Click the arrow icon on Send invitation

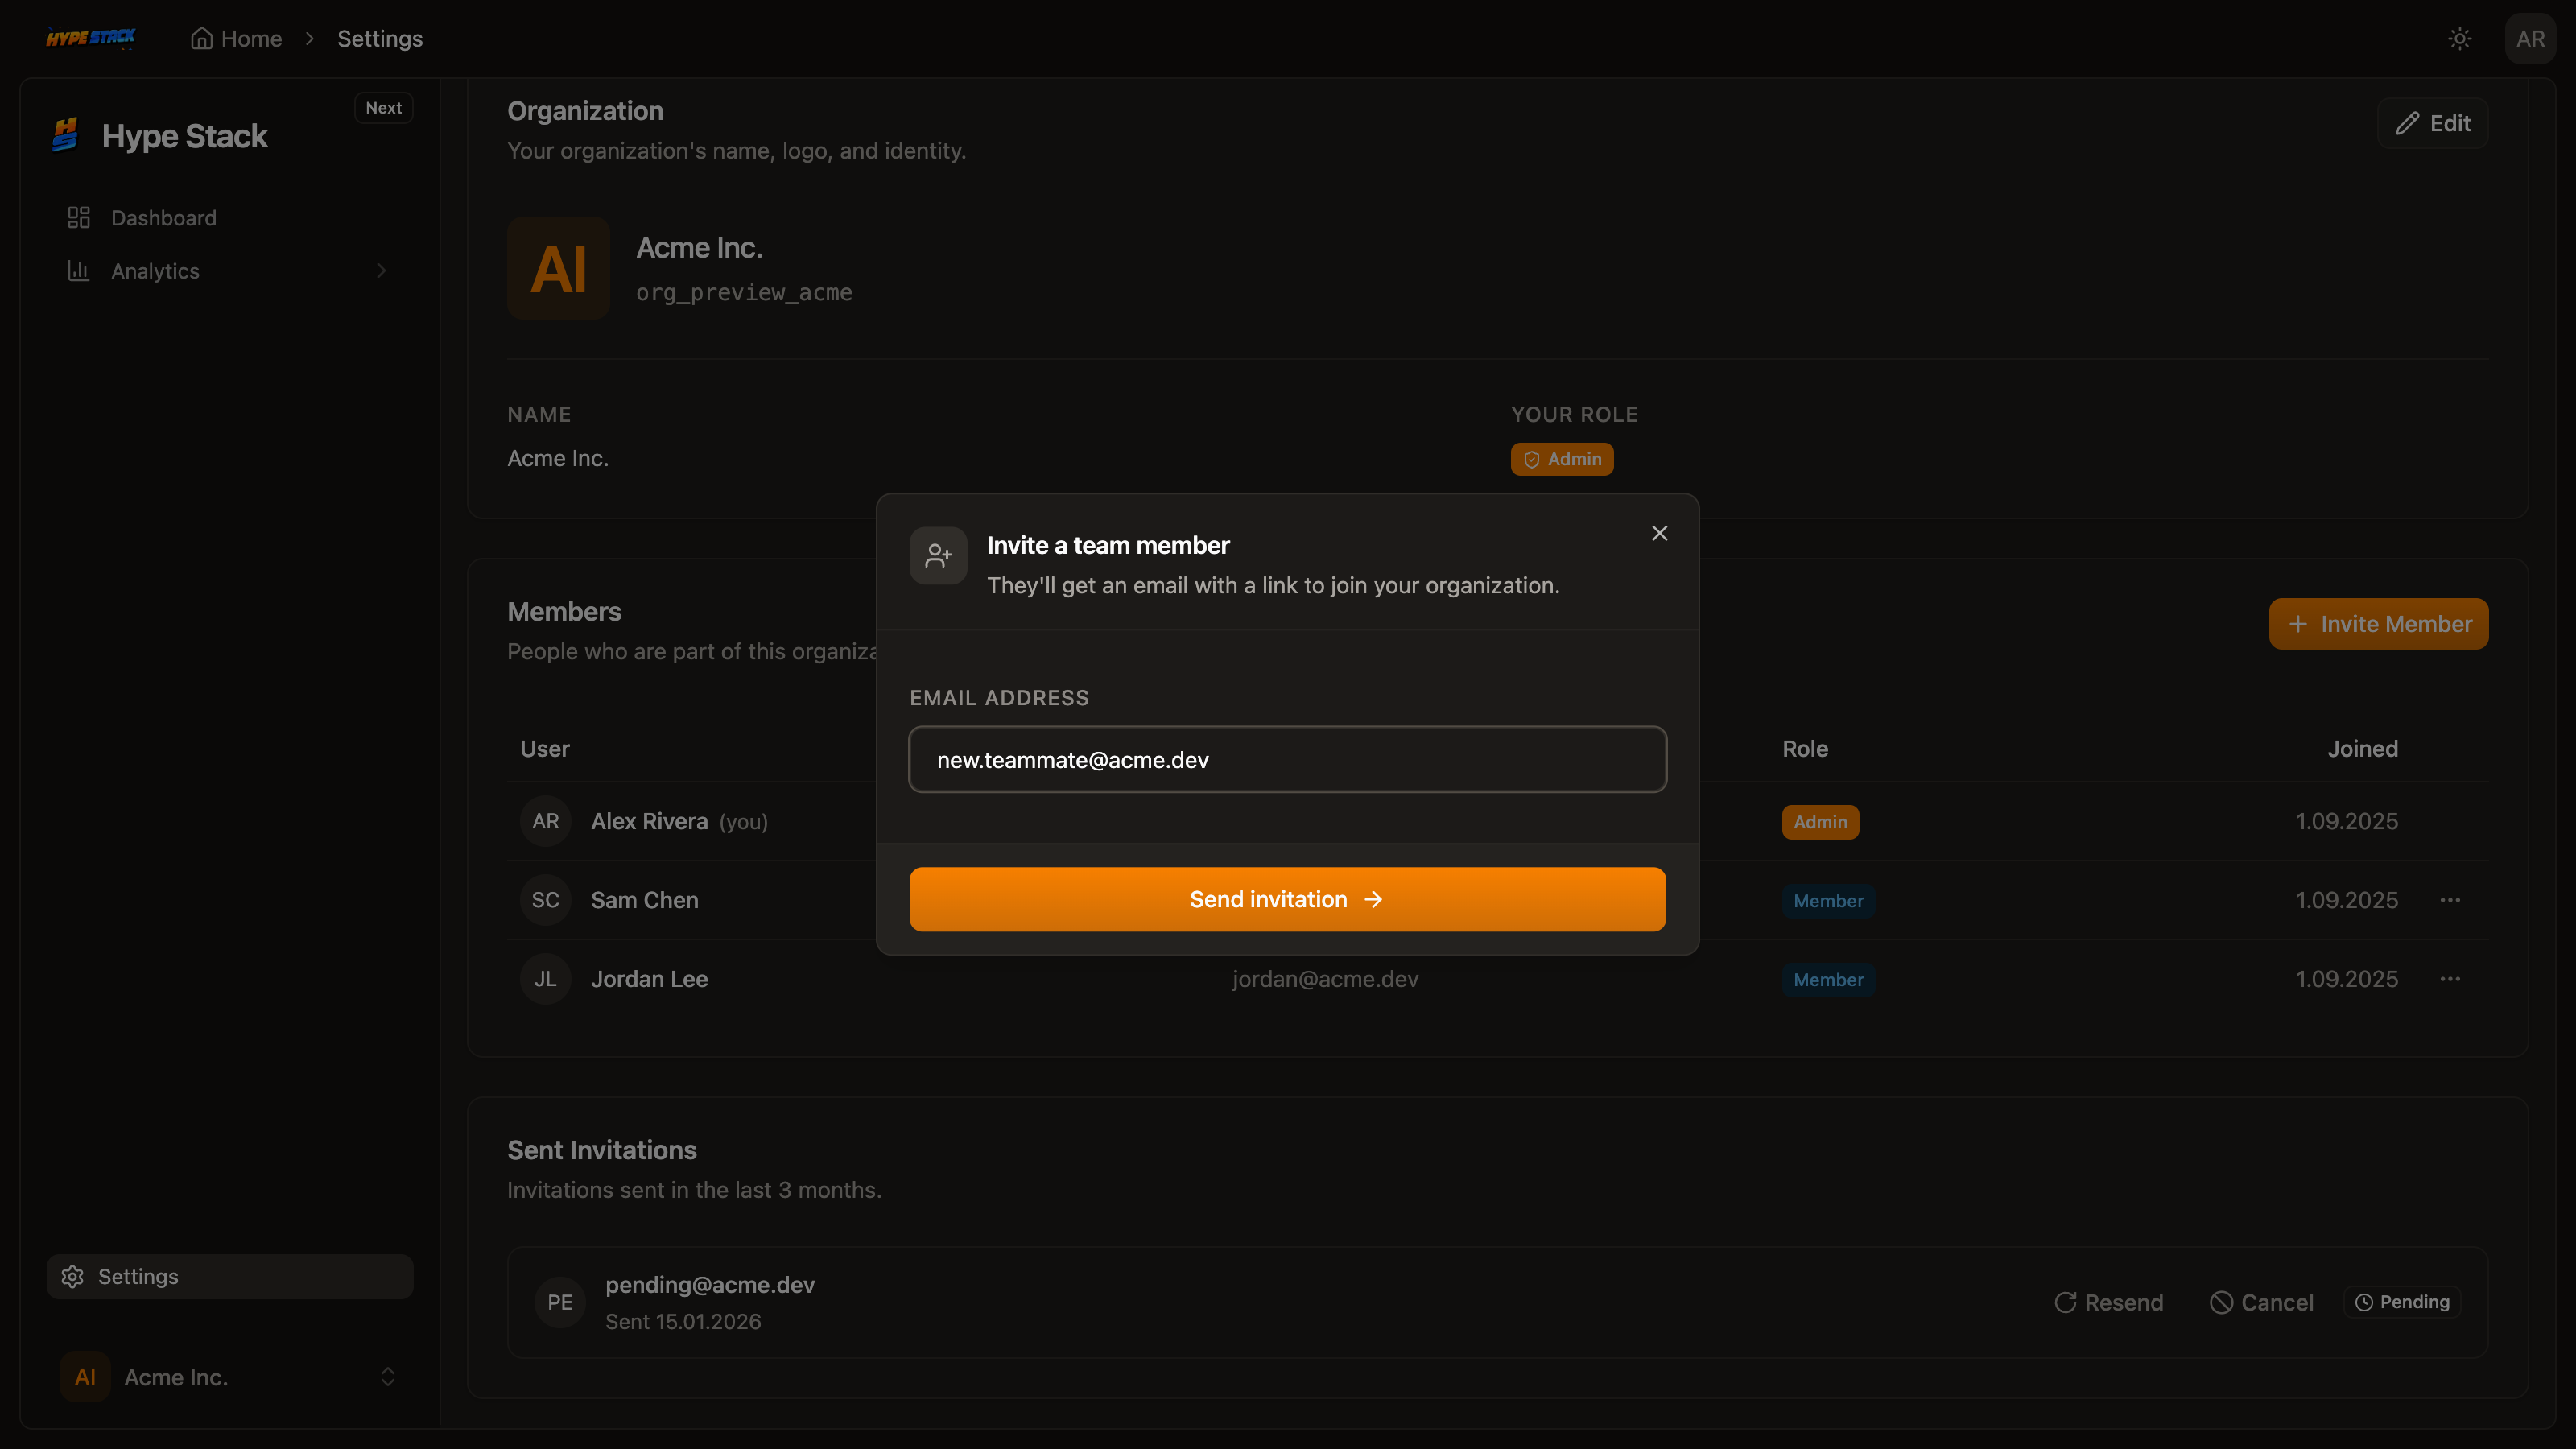[x=1373, y=899]
